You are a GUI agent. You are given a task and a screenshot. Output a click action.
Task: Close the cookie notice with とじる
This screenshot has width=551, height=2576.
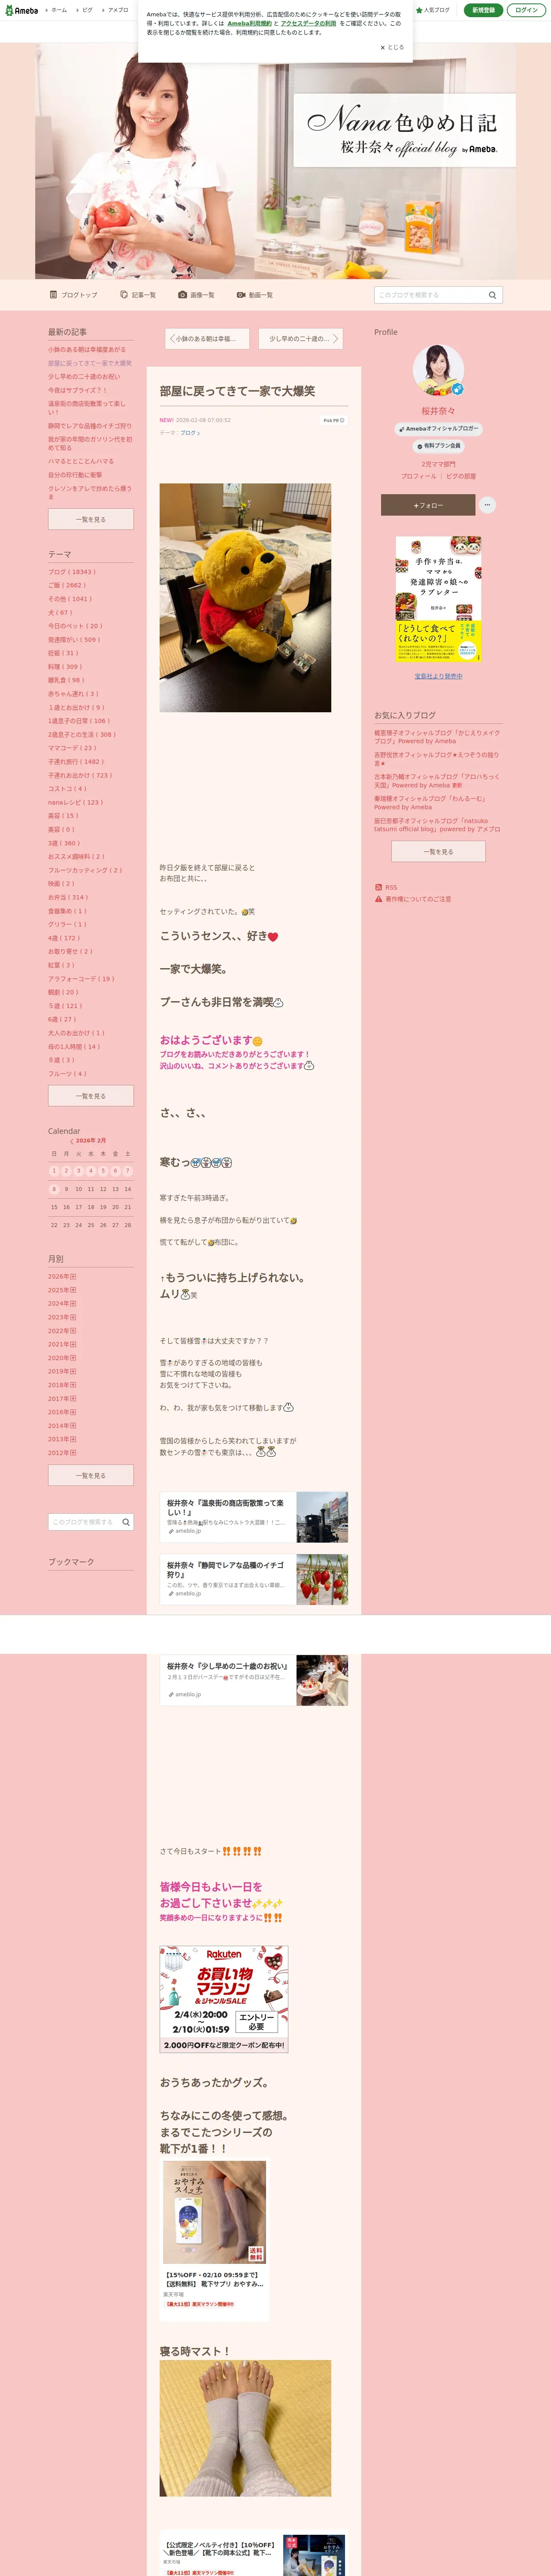coord(392,47)
